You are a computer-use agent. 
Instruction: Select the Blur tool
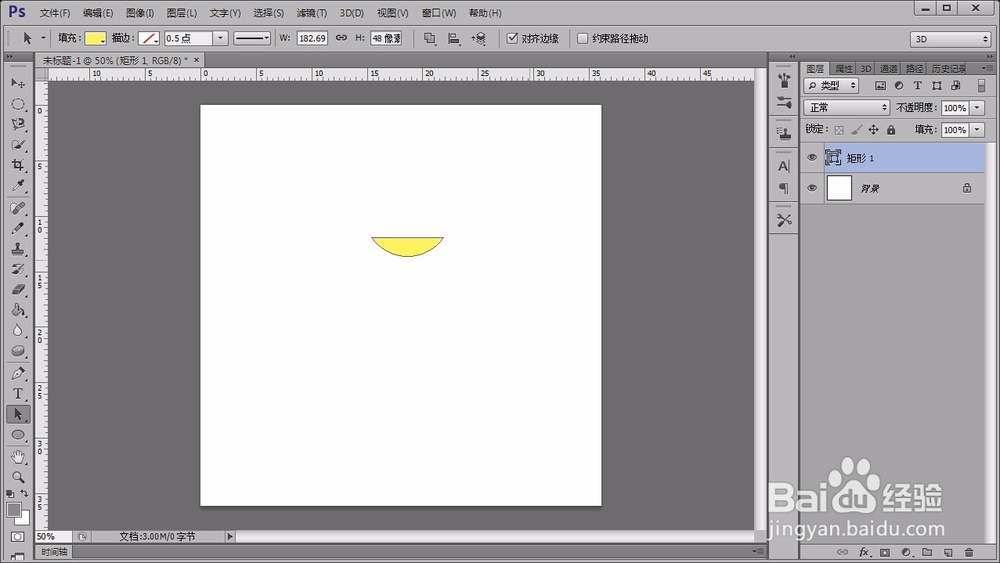point(18,330)
